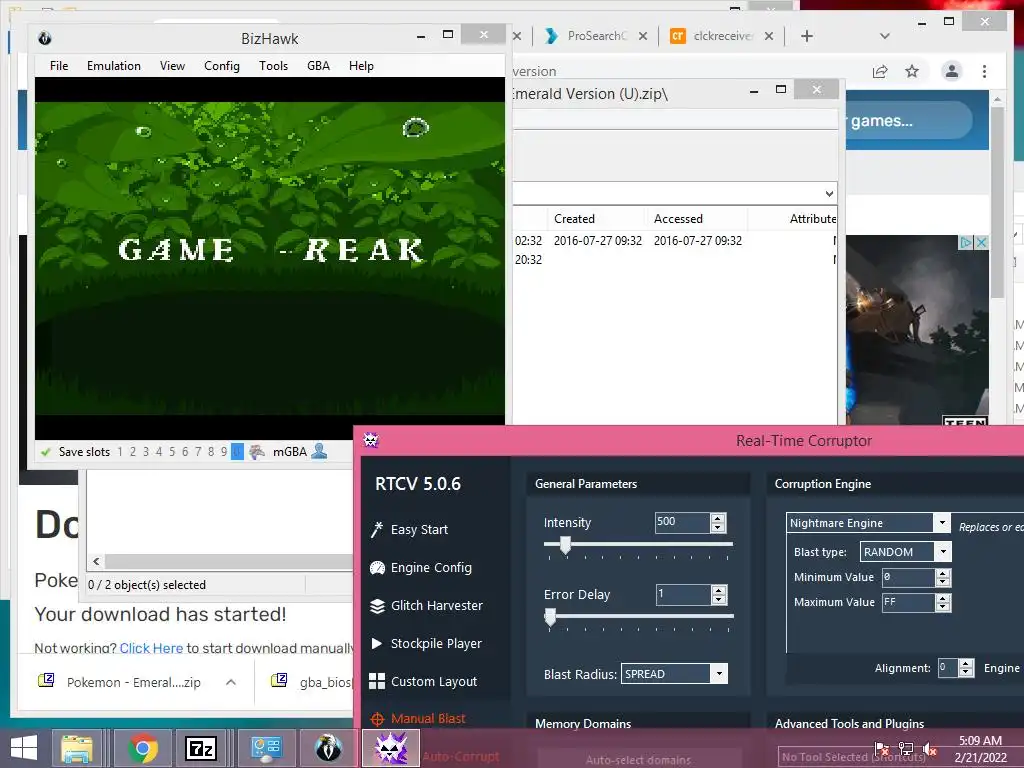Open Chrome profile avatar icon

point(952,71)
